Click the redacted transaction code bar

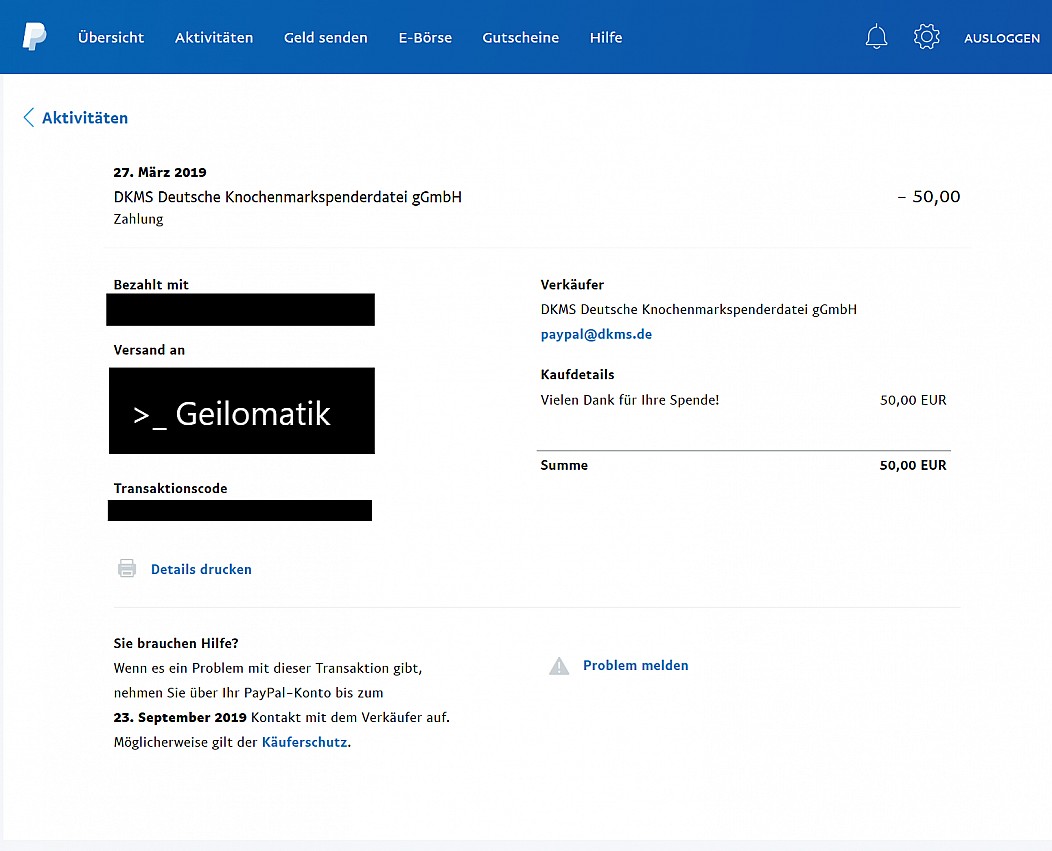(240, 510)
